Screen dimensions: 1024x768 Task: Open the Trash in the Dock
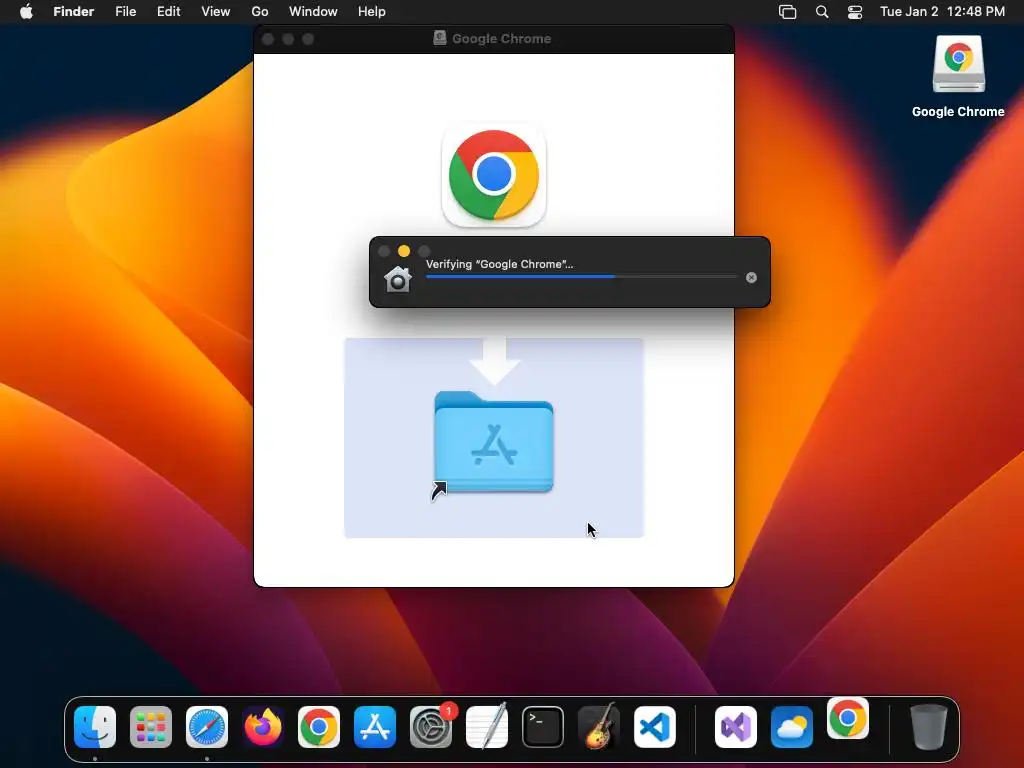(929, 727)
